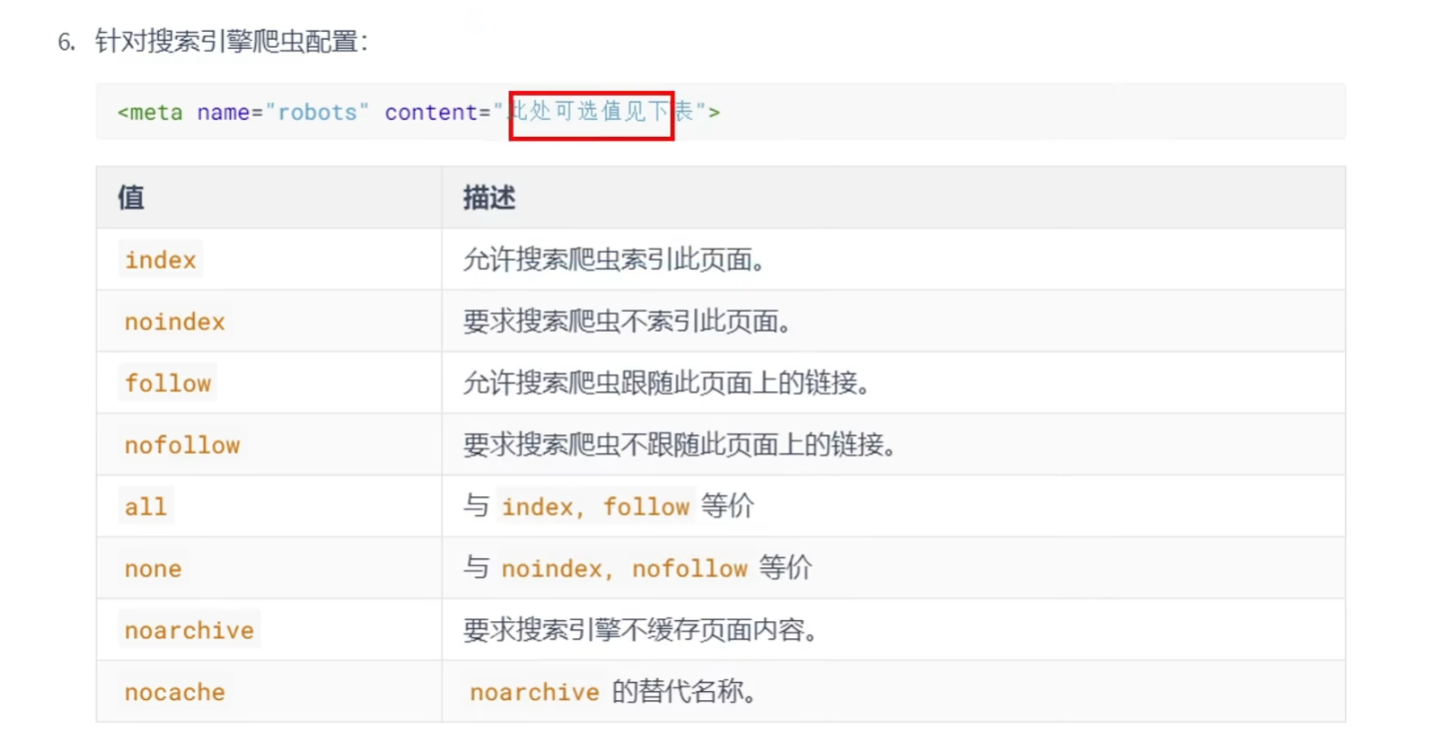
Task: Click the heading "针对搜索引擎爬虫配置"
Action: 231,42
